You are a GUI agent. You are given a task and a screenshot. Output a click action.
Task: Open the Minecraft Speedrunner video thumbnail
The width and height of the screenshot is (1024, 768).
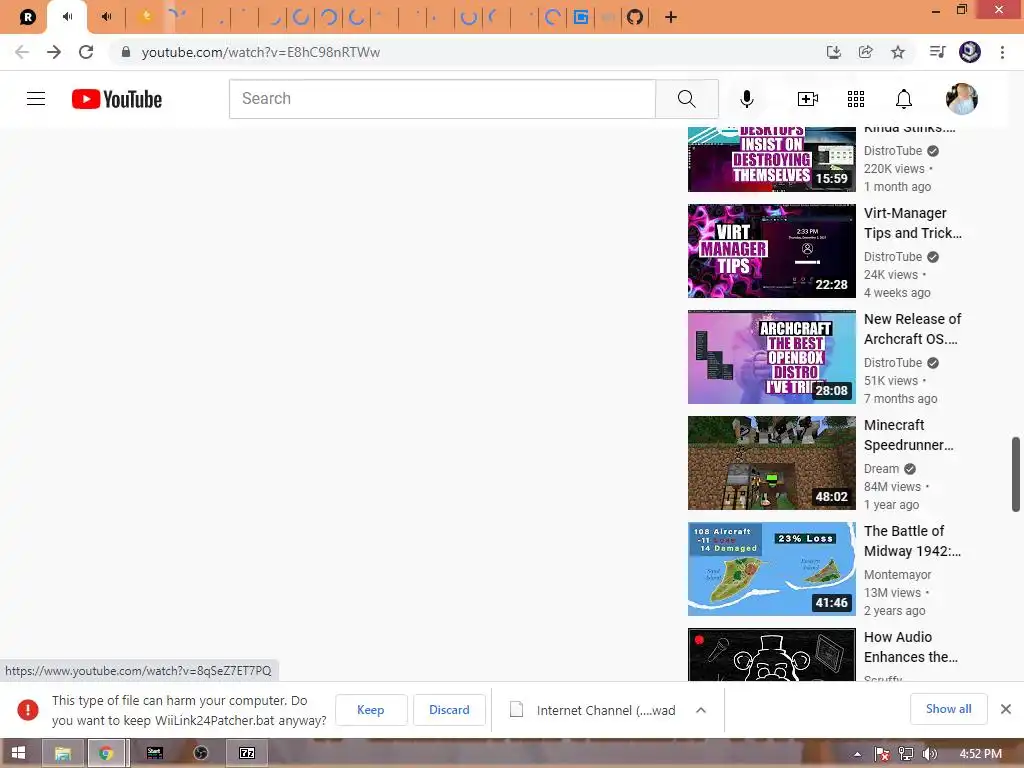(x=771, y=462)
